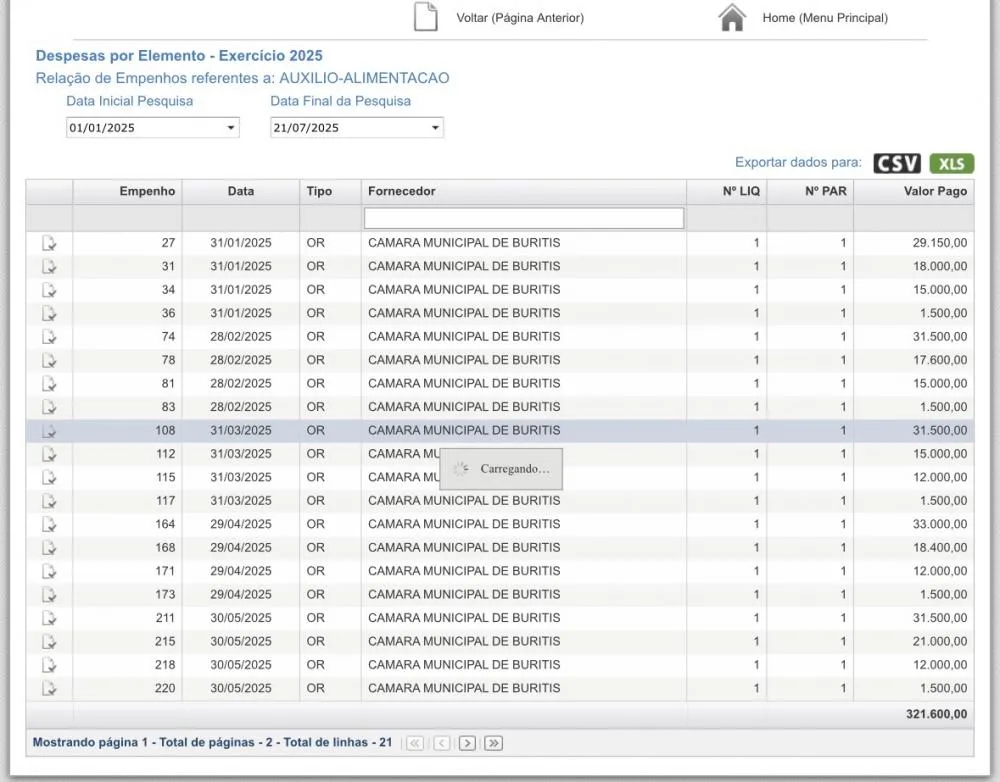Open detail icon for empenho 211
Screen dimensions: 1000x782
tap(49, 618)
